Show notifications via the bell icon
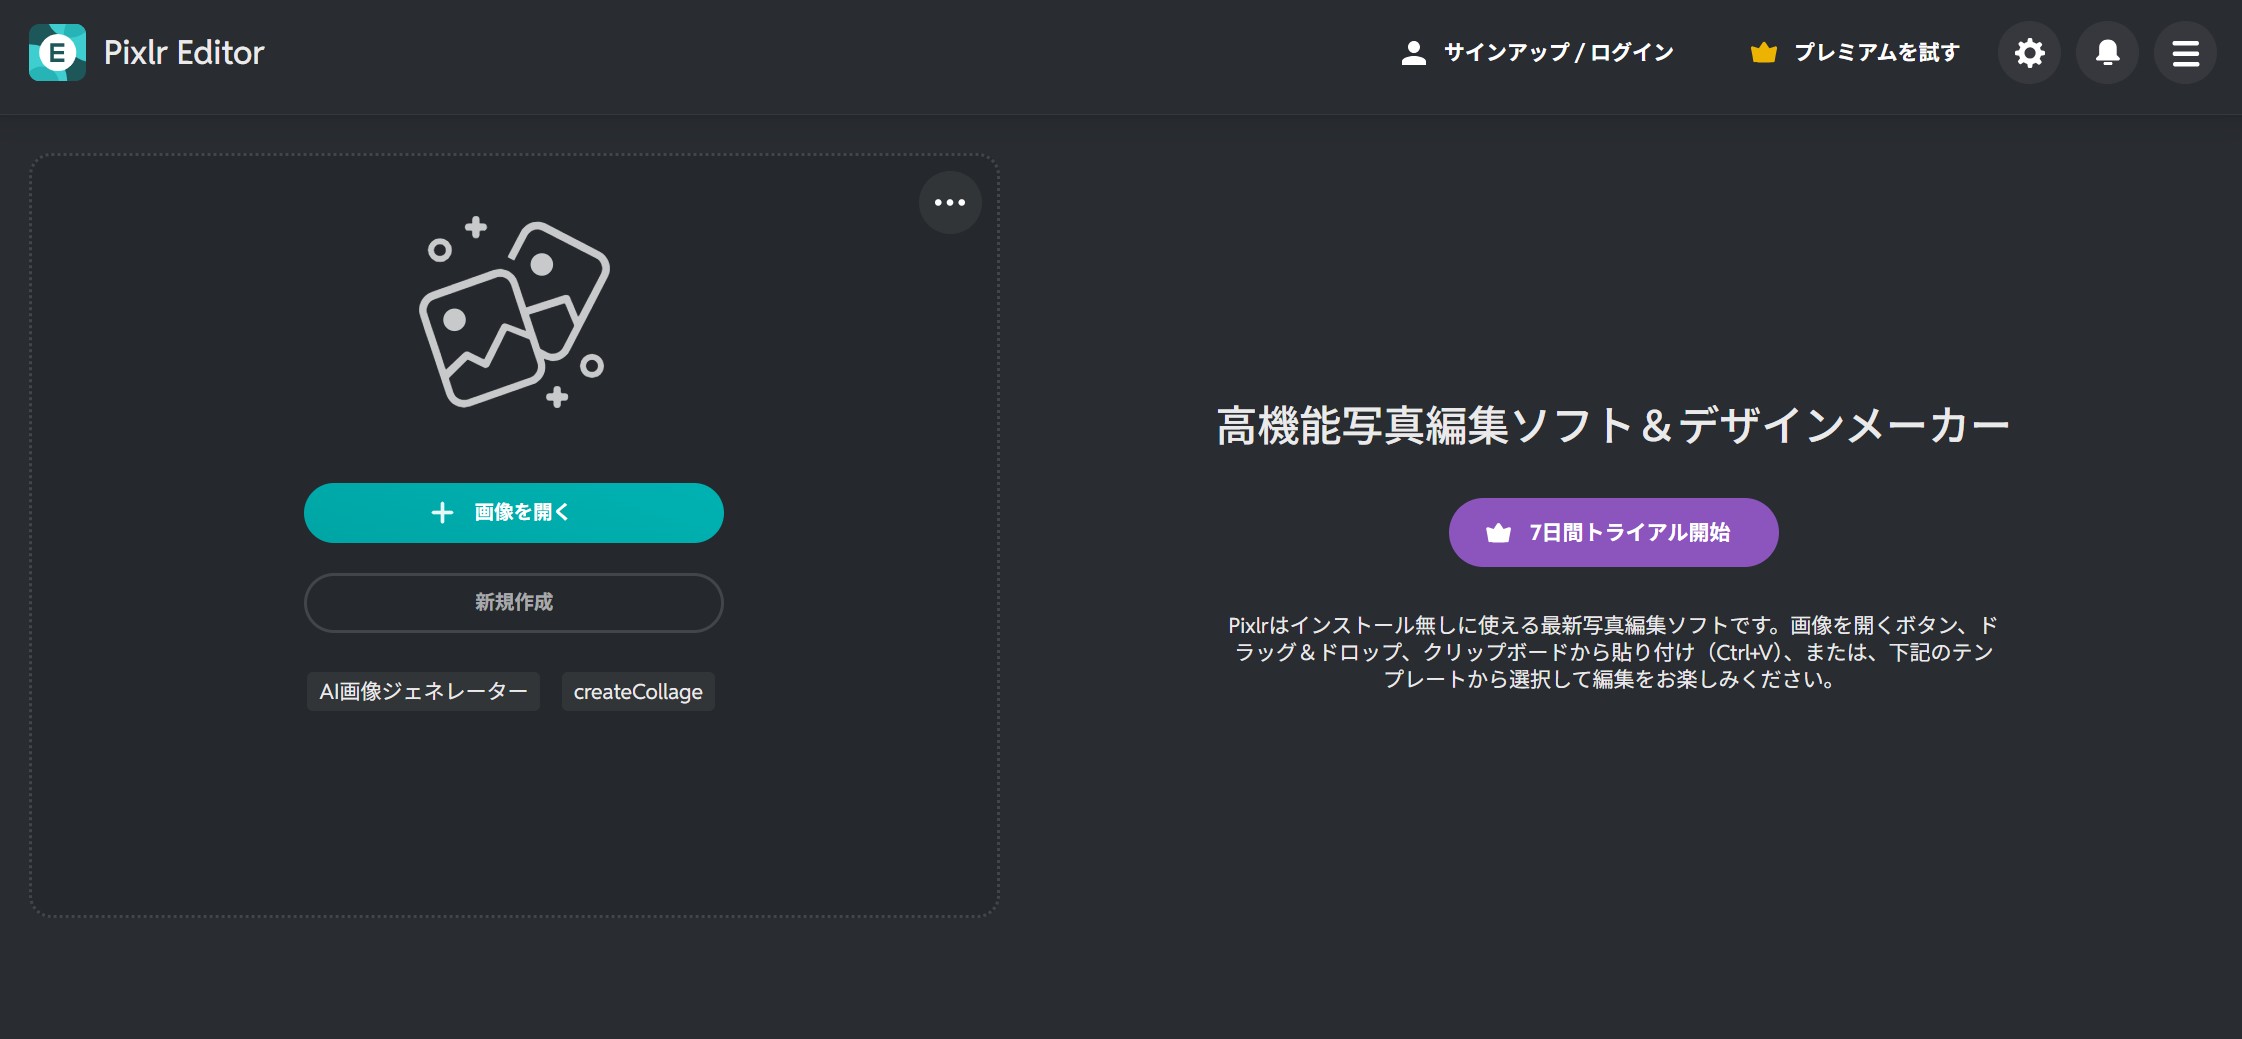The image size is (2242, 1039). pyautogui.click(x=2107, y=53)
